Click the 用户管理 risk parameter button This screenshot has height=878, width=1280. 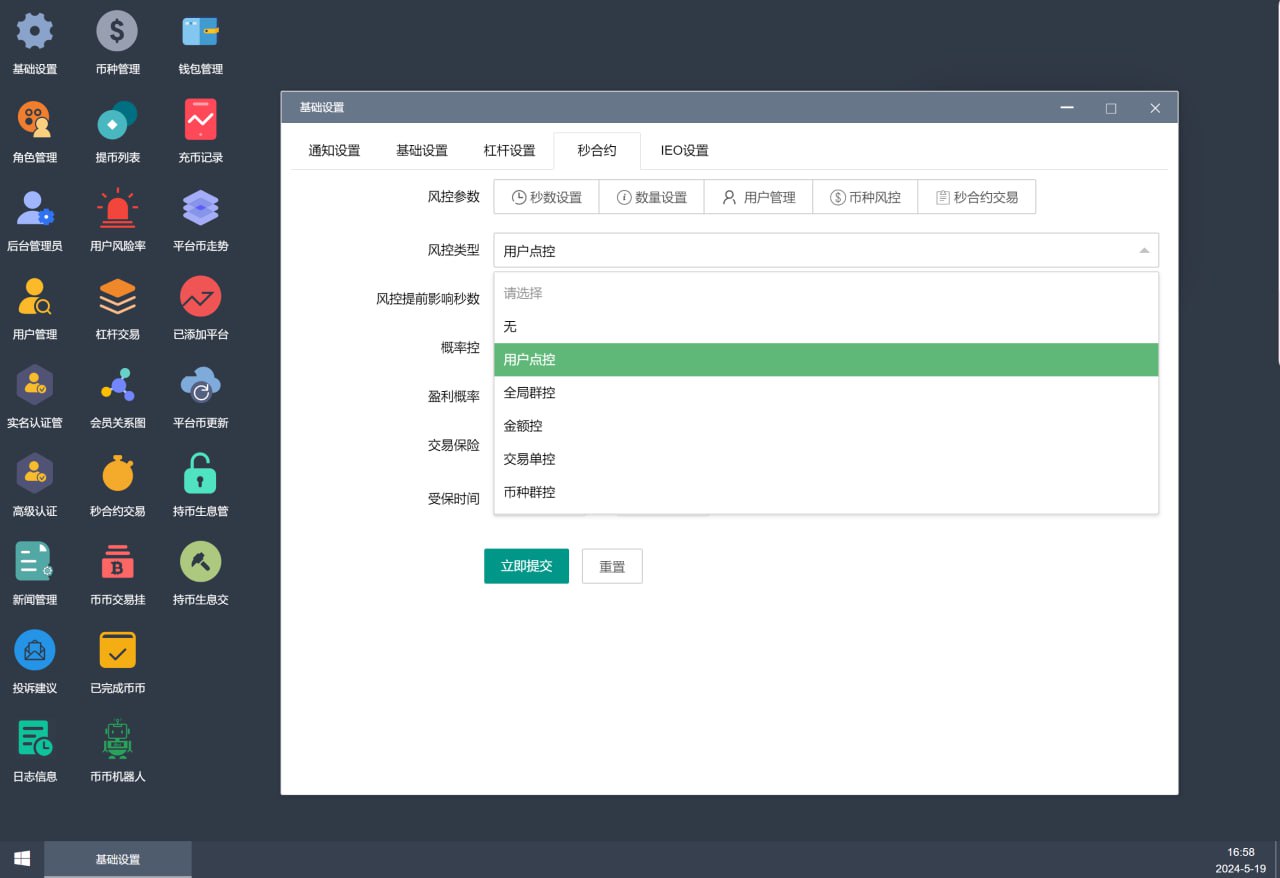759,197
